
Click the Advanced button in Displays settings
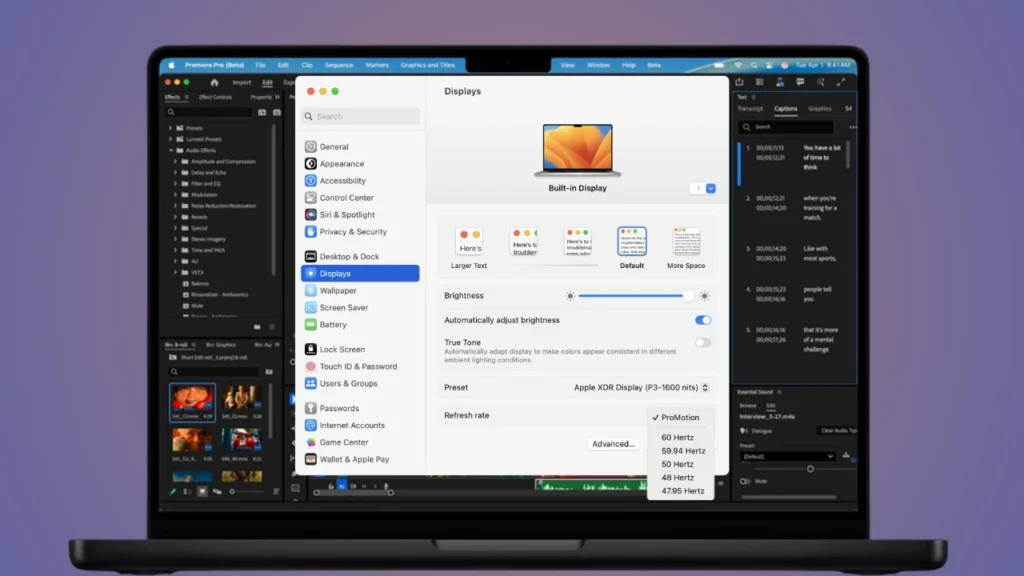pyautogui.click(x=612, y=443)
